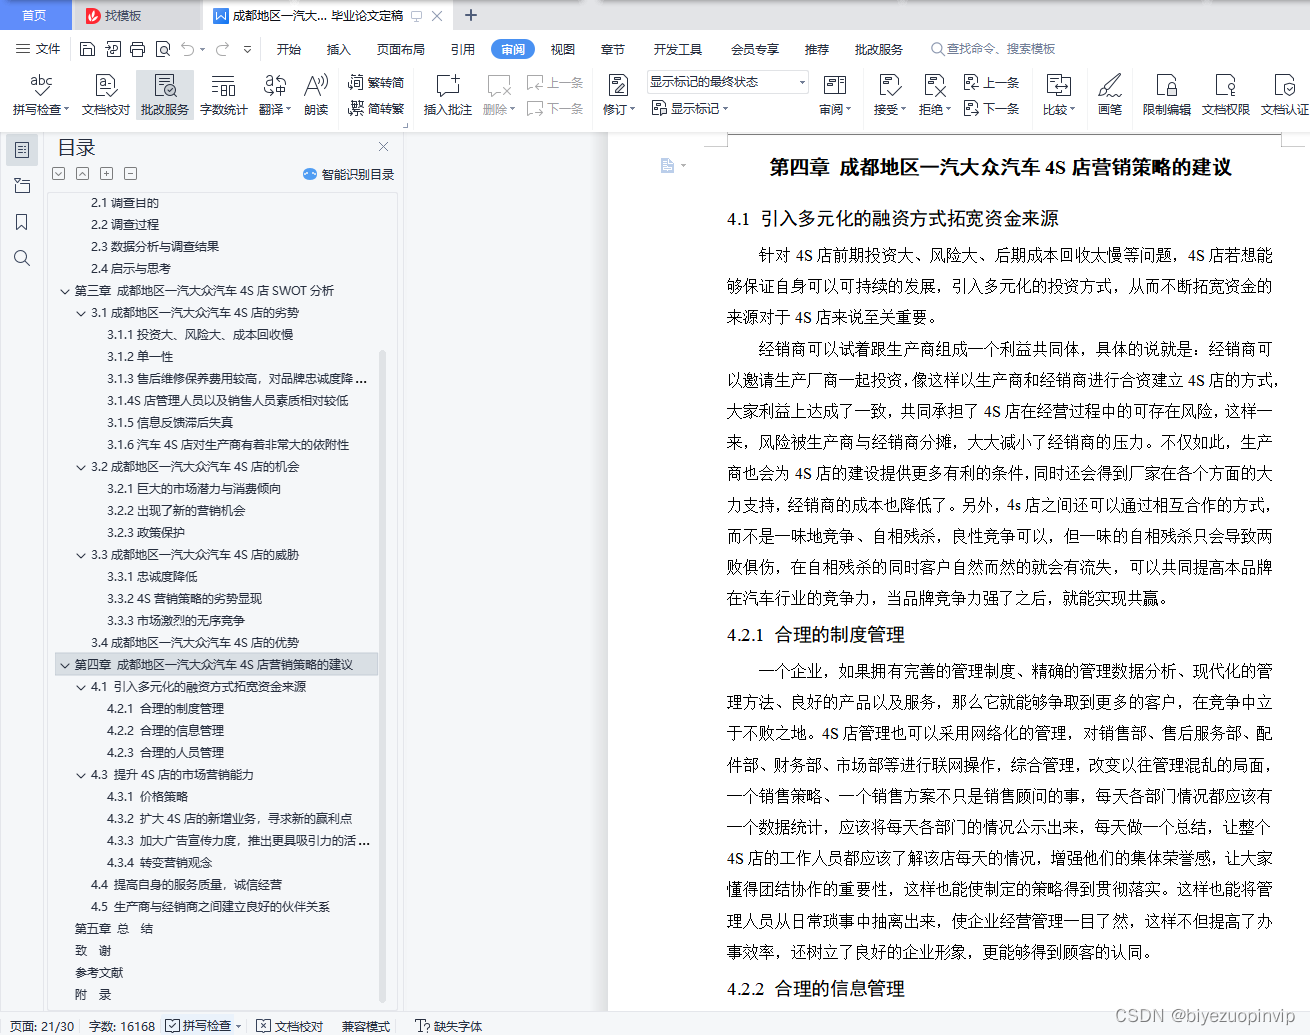Image resolution: width=1310 pixels, height=1035 pixels.
Task: Toggle 文档校对 in the status bar
Action: point(290,1026)
